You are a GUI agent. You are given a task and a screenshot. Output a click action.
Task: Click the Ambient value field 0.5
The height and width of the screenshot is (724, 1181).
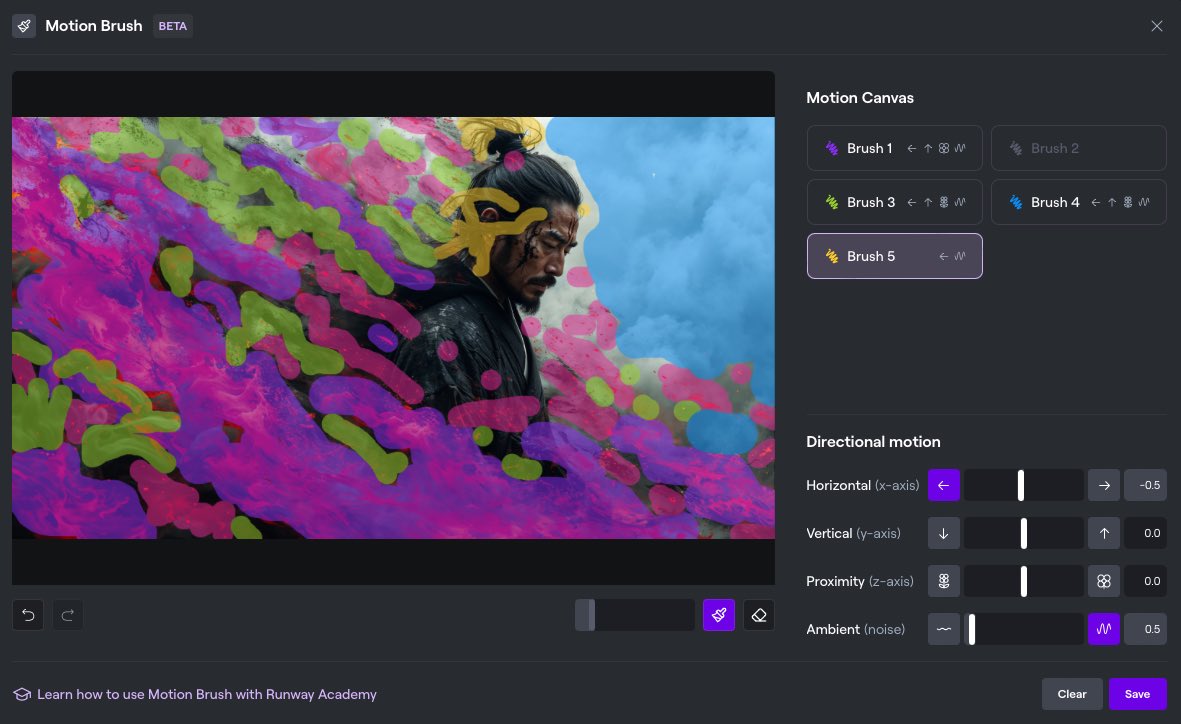[x=1145, y=629]
